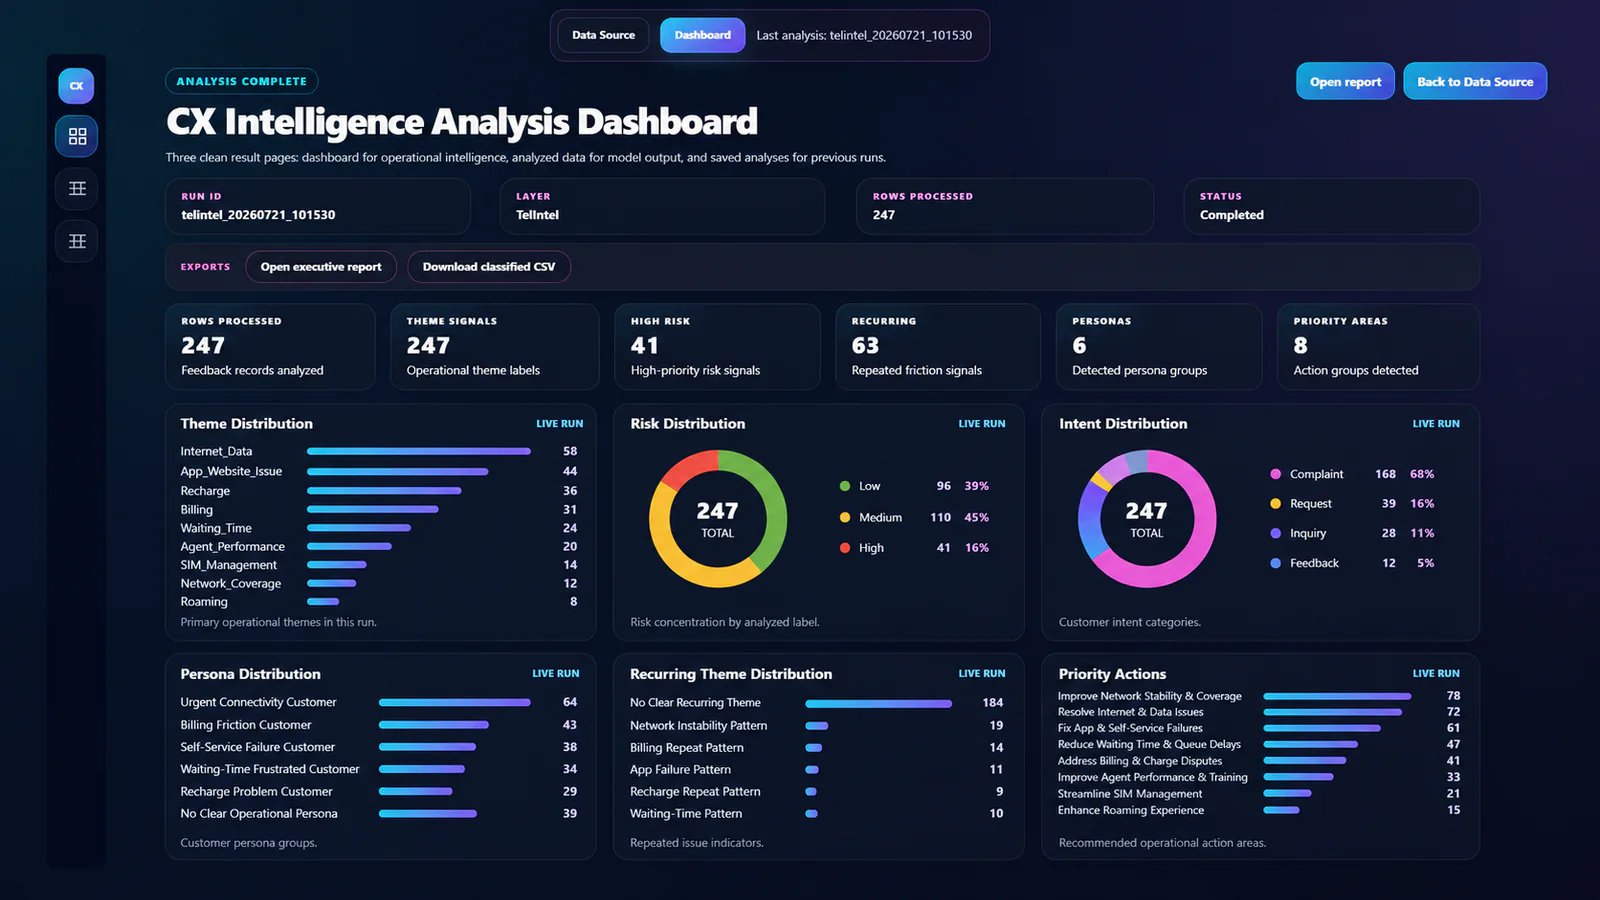Screen dimensions: 1600x900
Task: Click the CX logo icon in sidebar
Action: 76,86
